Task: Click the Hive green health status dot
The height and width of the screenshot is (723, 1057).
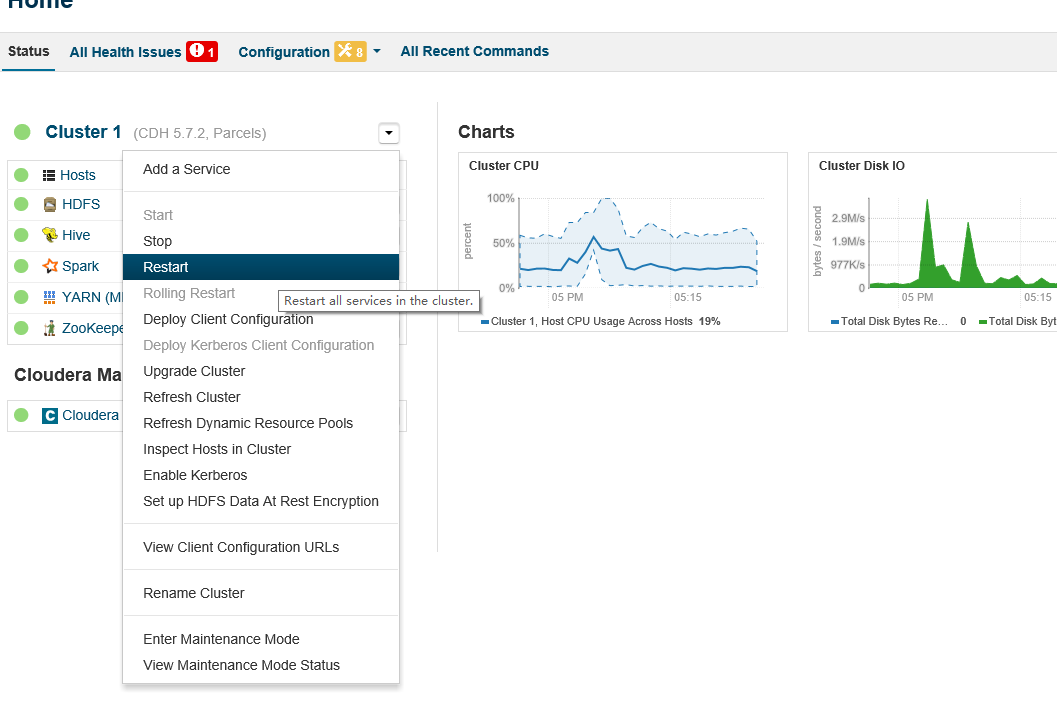Action: [22, 235]
